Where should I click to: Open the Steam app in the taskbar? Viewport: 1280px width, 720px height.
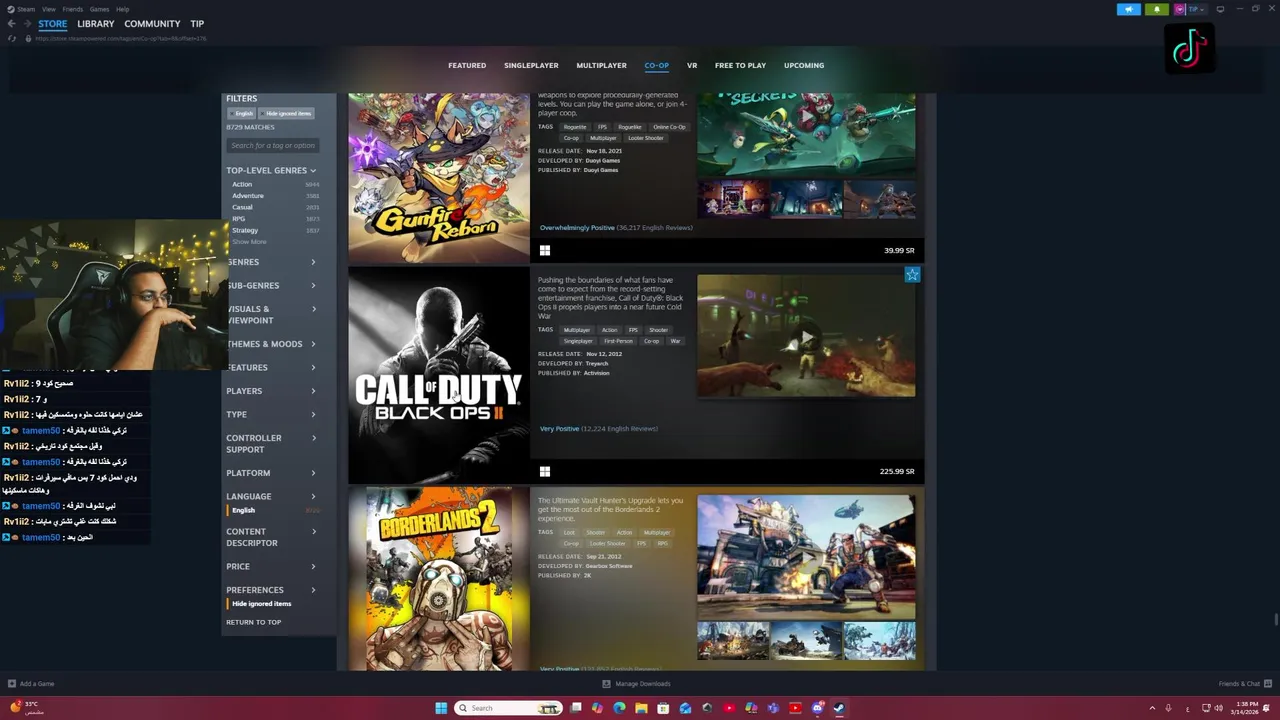click(x=839, y=708)
